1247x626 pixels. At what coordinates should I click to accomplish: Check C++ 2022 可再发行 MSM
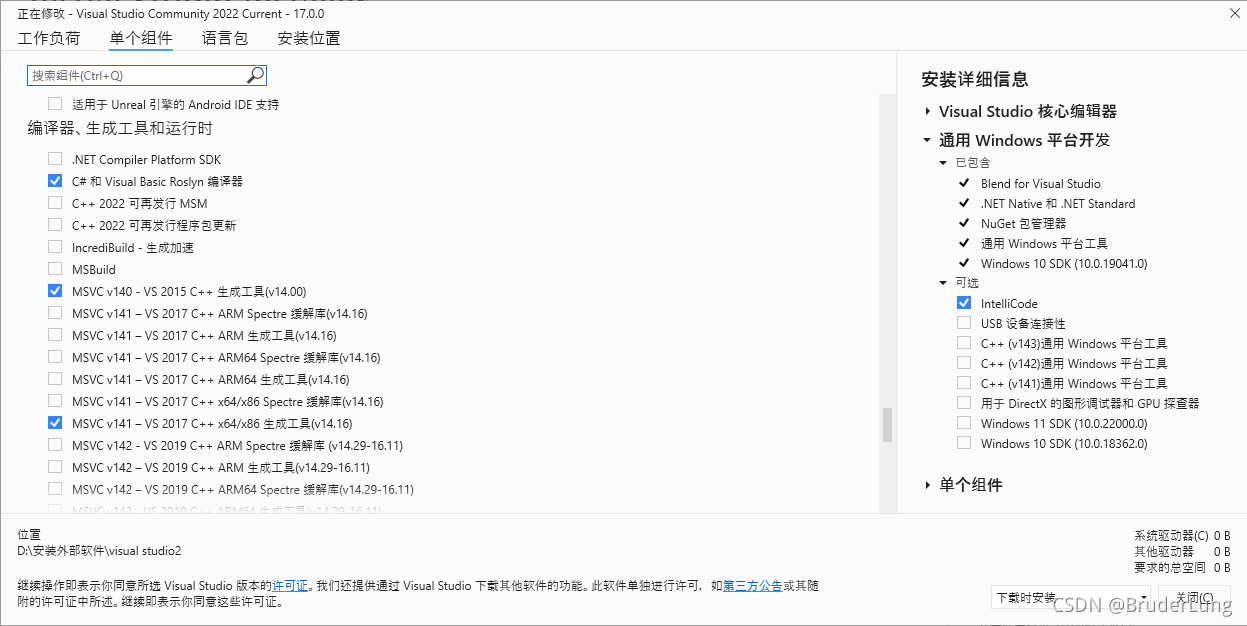[x=55, y=204]
